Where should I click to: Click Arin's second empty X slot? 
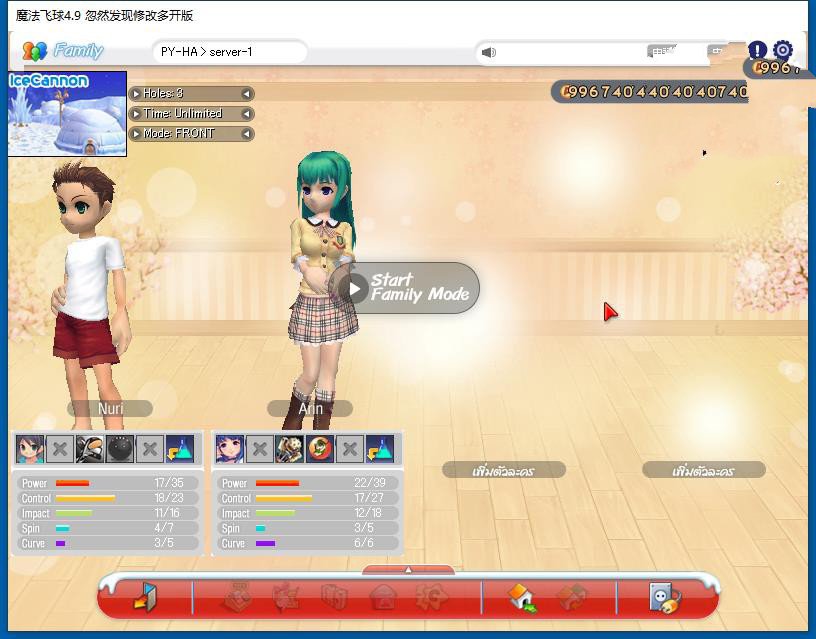tap(350, 449)
